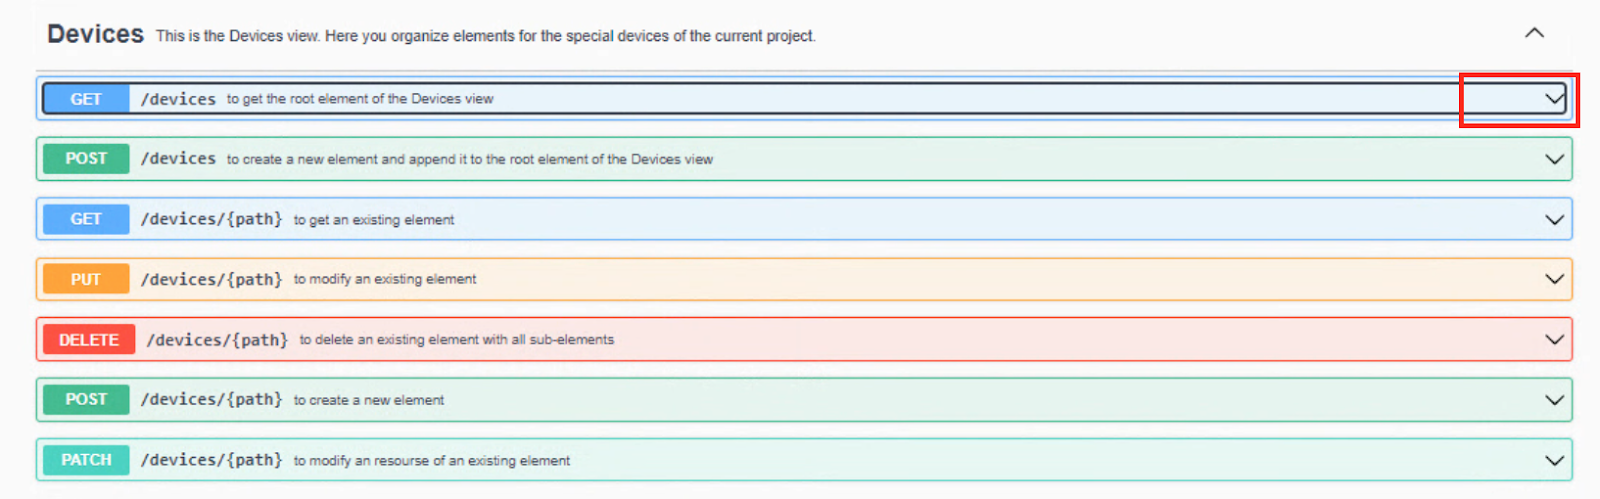Open the 'to modify an existing element' operation
The width and height of the screenshot is (1600, 499).
pyautogui.click(x=385, y=279)
